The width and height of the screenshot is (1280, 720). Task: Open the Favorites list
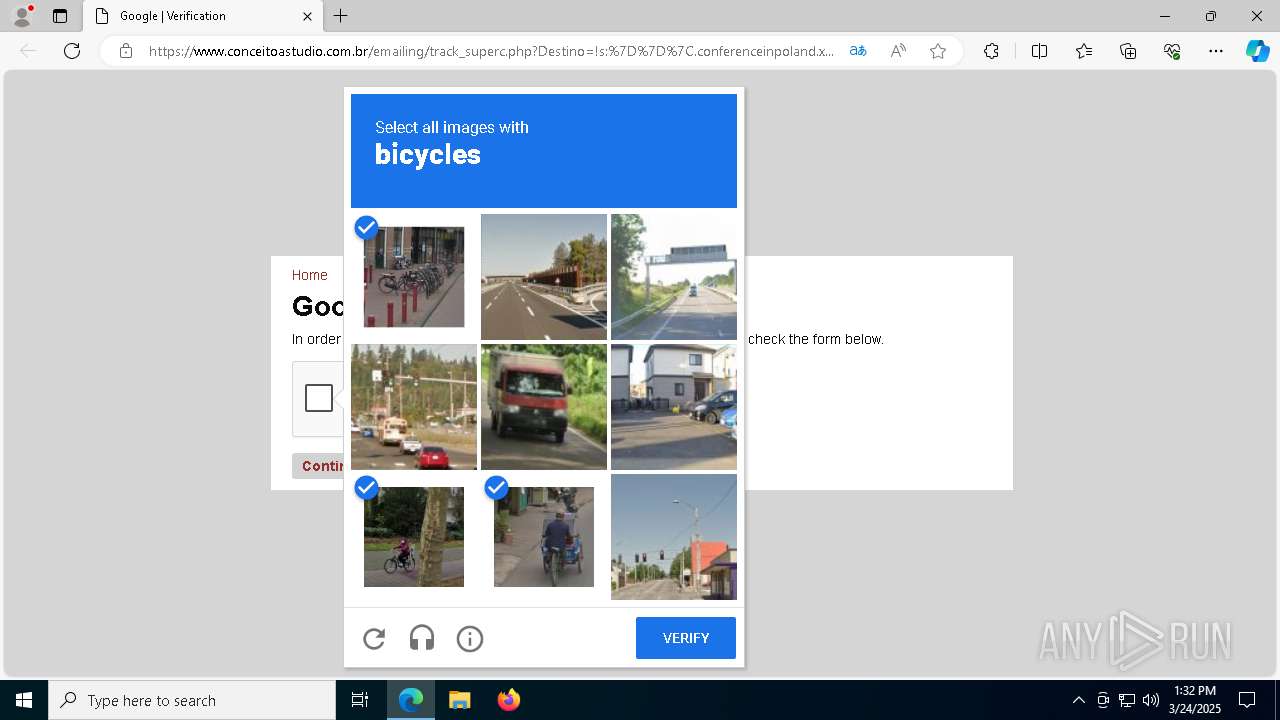1084,51
